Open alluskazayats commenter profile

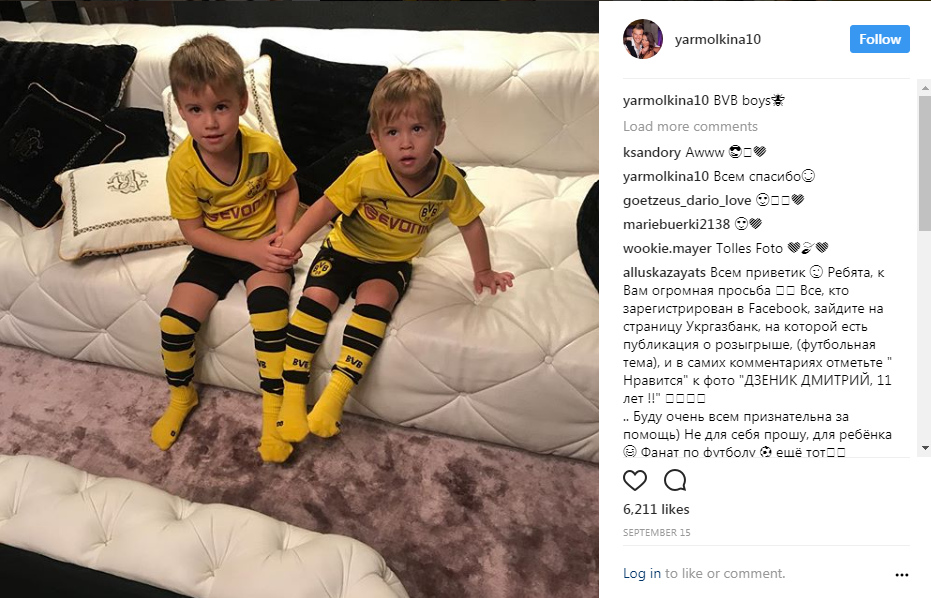(664, 273)
